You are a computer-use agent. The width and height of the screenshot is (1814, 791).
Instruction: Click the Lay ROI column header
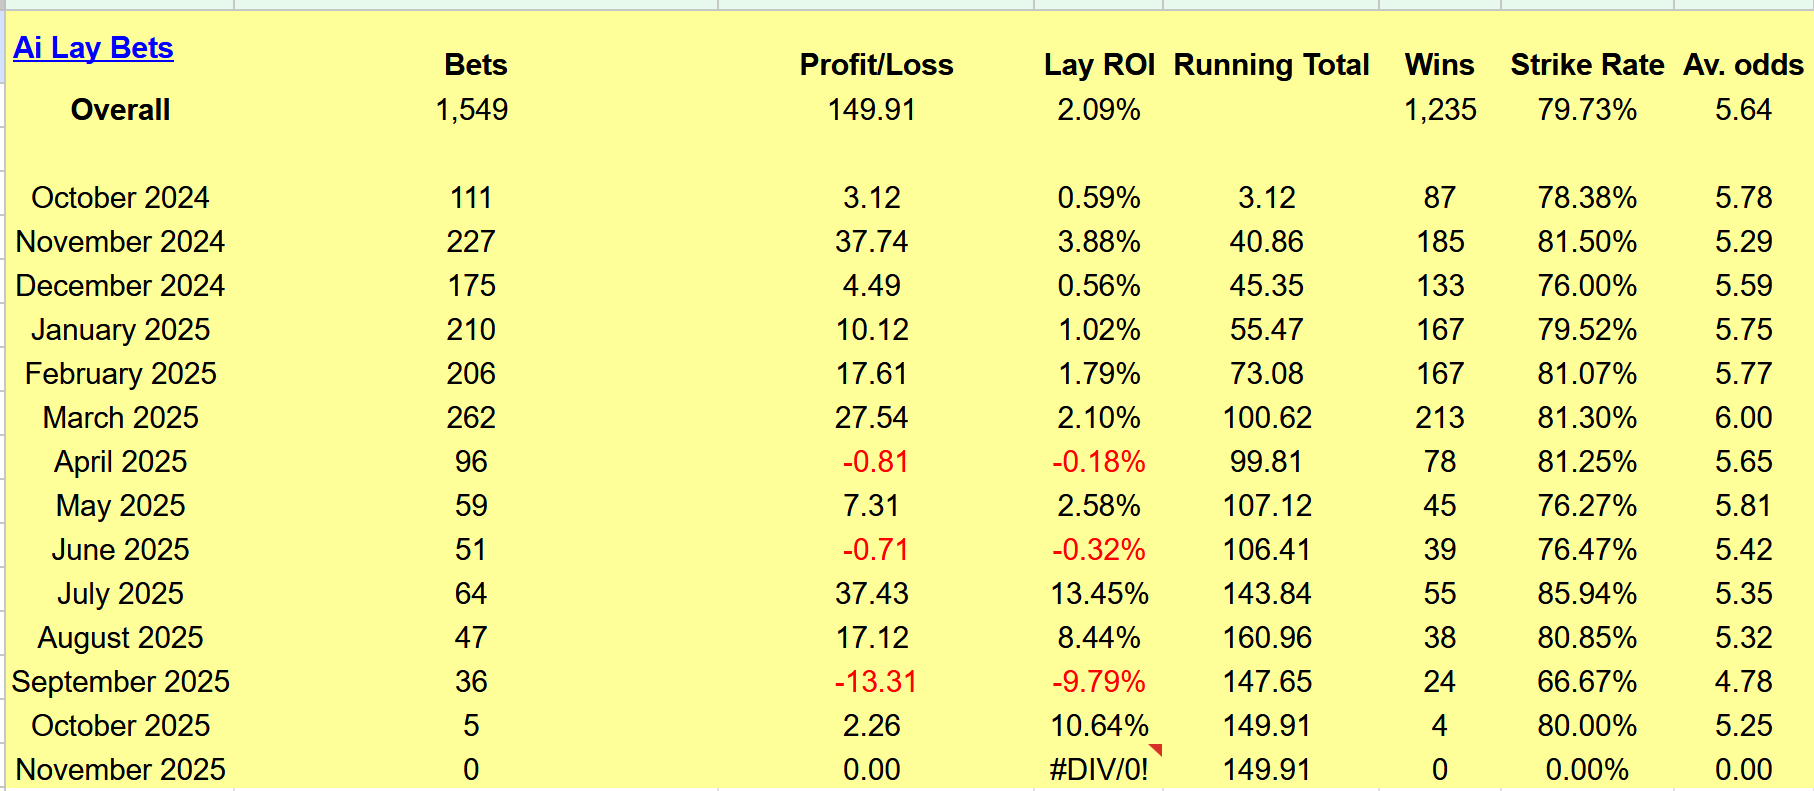point(1099,65)
